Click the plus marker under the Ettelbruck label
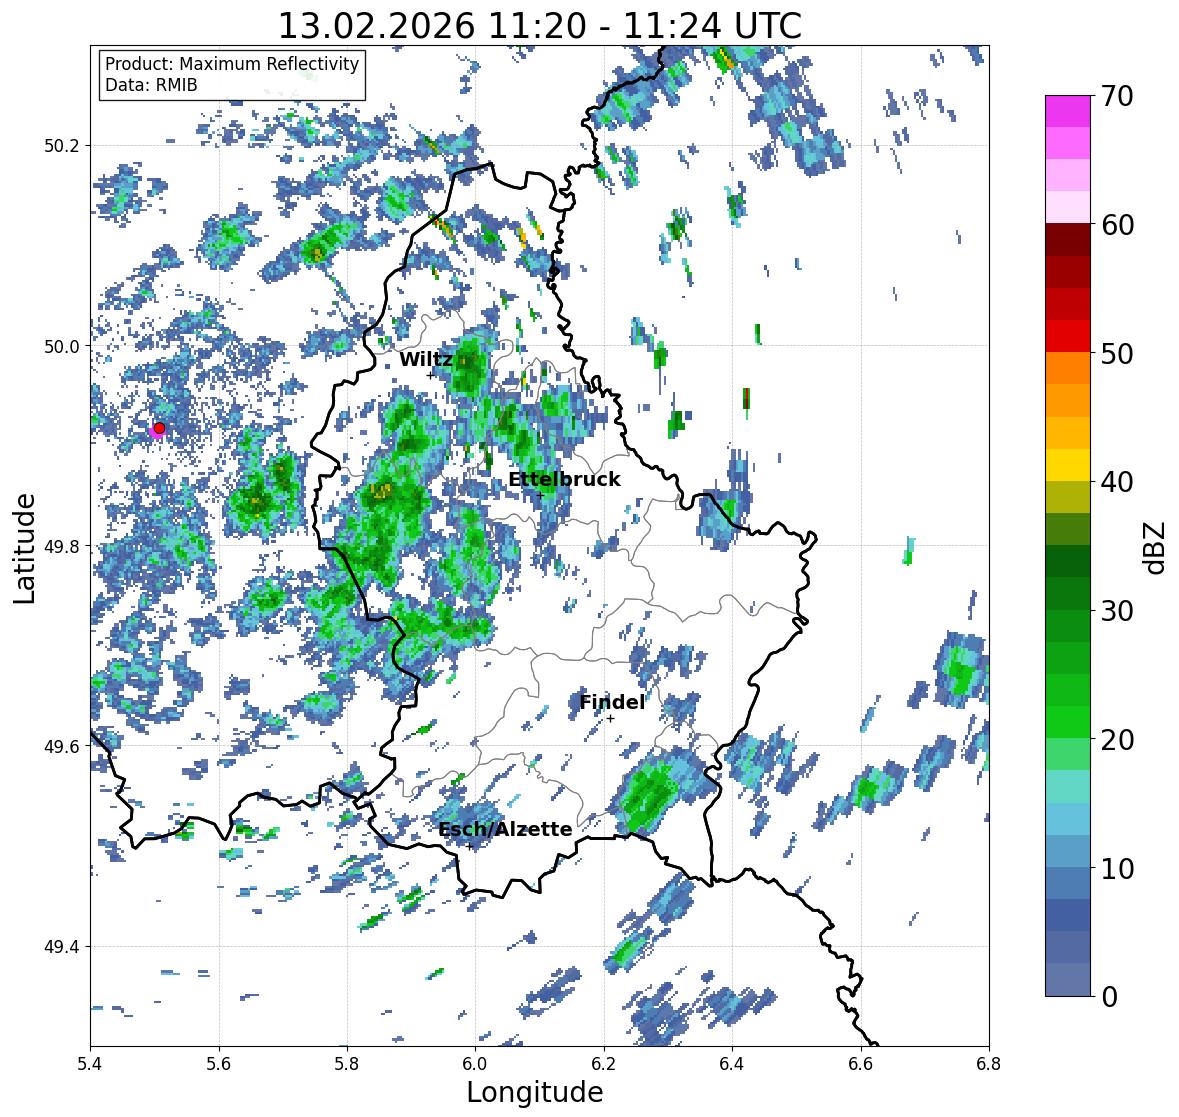This screenshot has height=1117, width=1179. pyautogui.click(x=540, y=495)
